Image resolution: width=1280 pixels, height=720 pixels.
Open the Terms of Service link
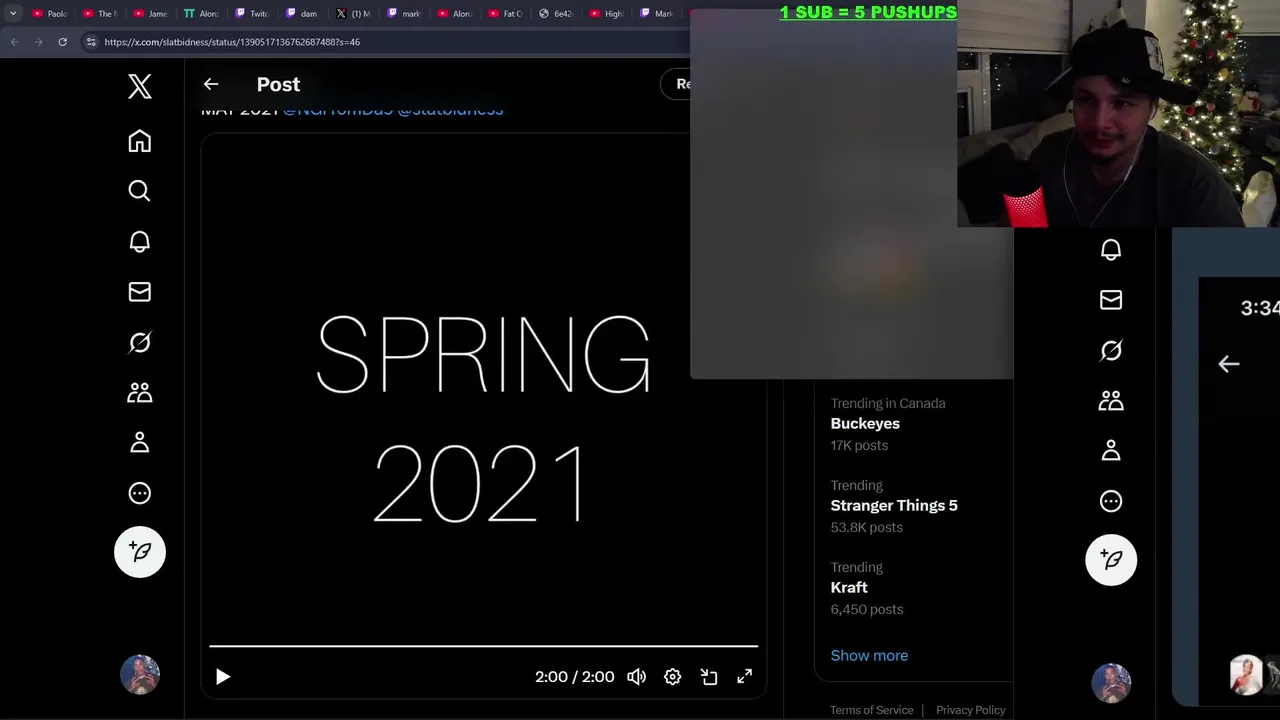click(x=872, y=710)
